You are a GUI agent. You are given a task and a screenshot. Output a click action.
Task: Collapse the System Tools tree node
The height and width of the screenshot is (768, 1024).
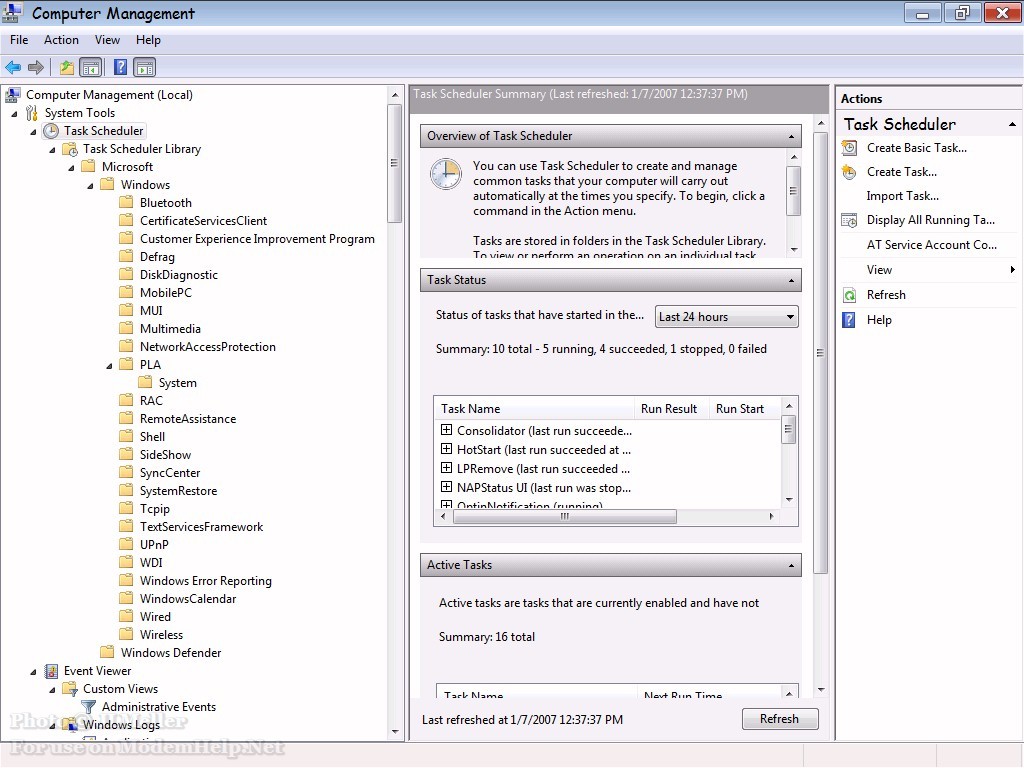(14, 114)
